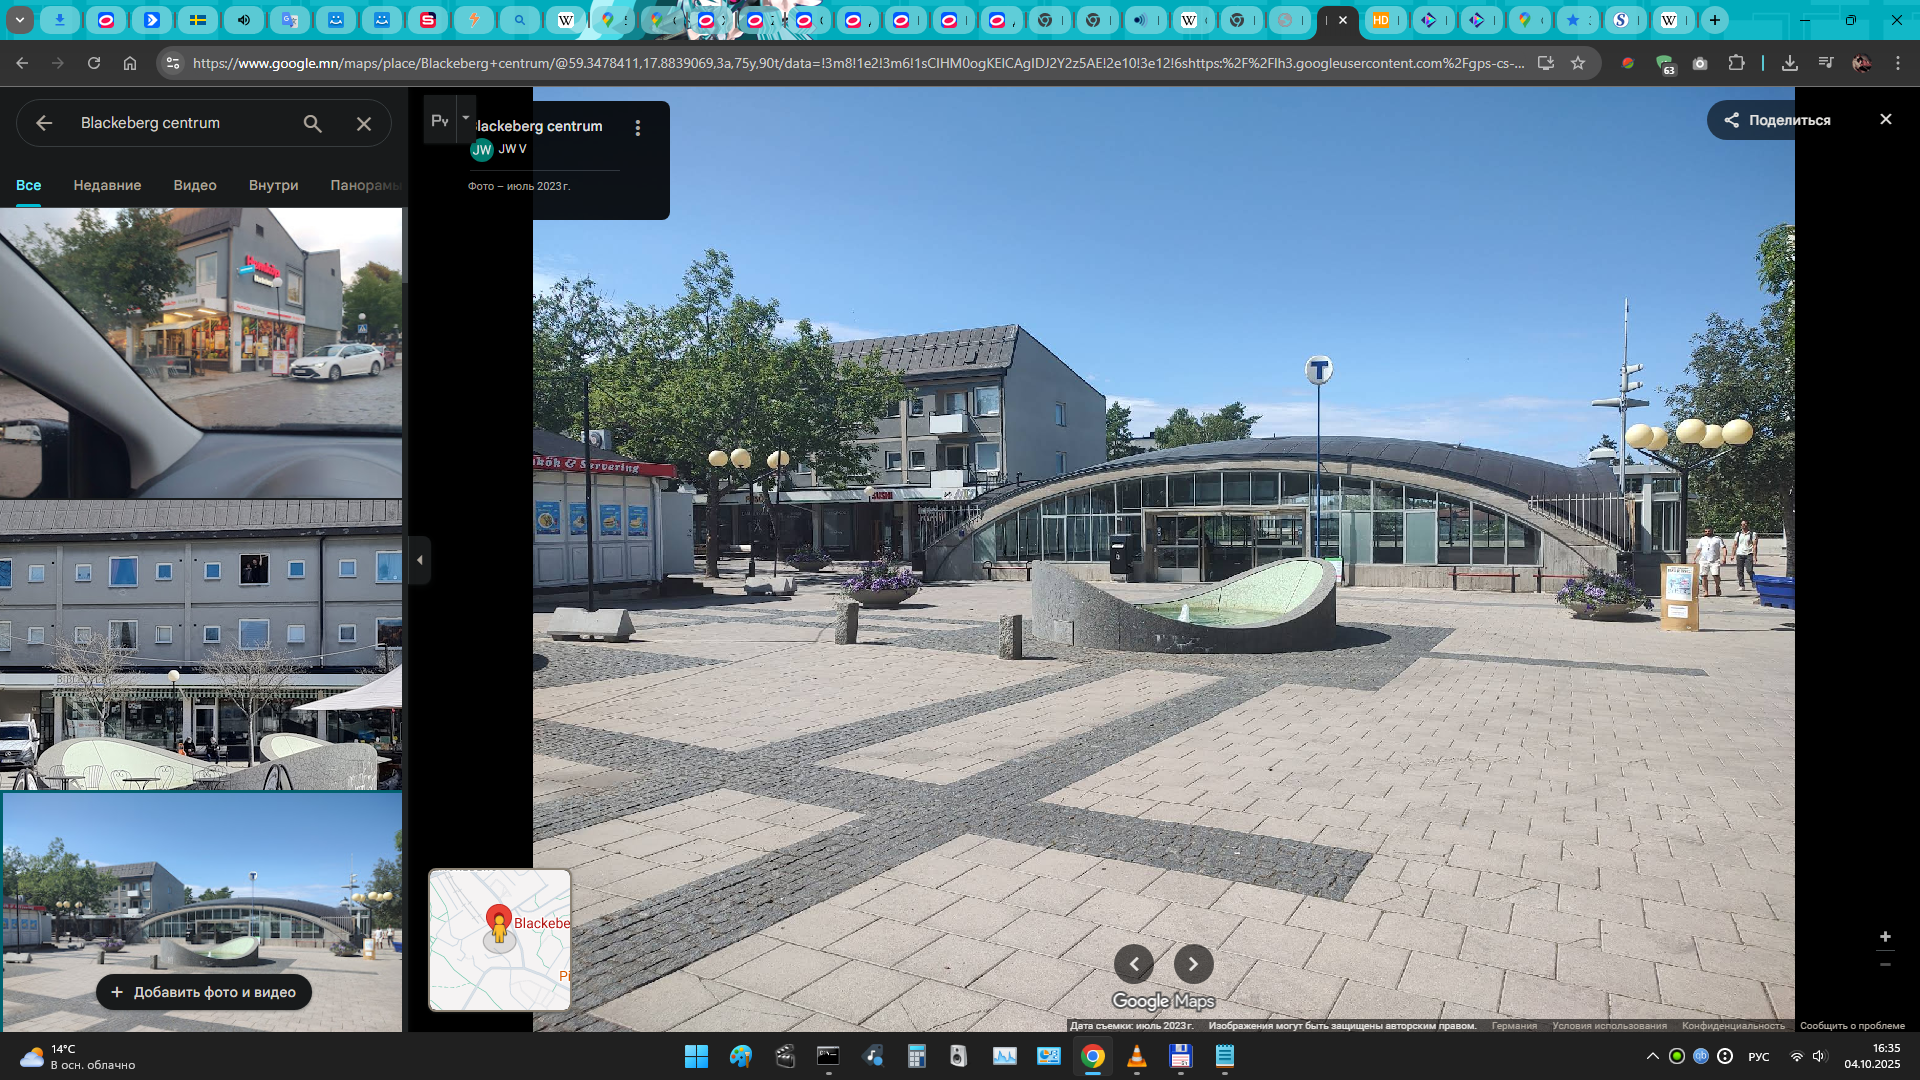Viewport: 1920px width, 1080px height.
Task: Open the minimap thumbnail of Blackeberg
Action: (499, 940)
